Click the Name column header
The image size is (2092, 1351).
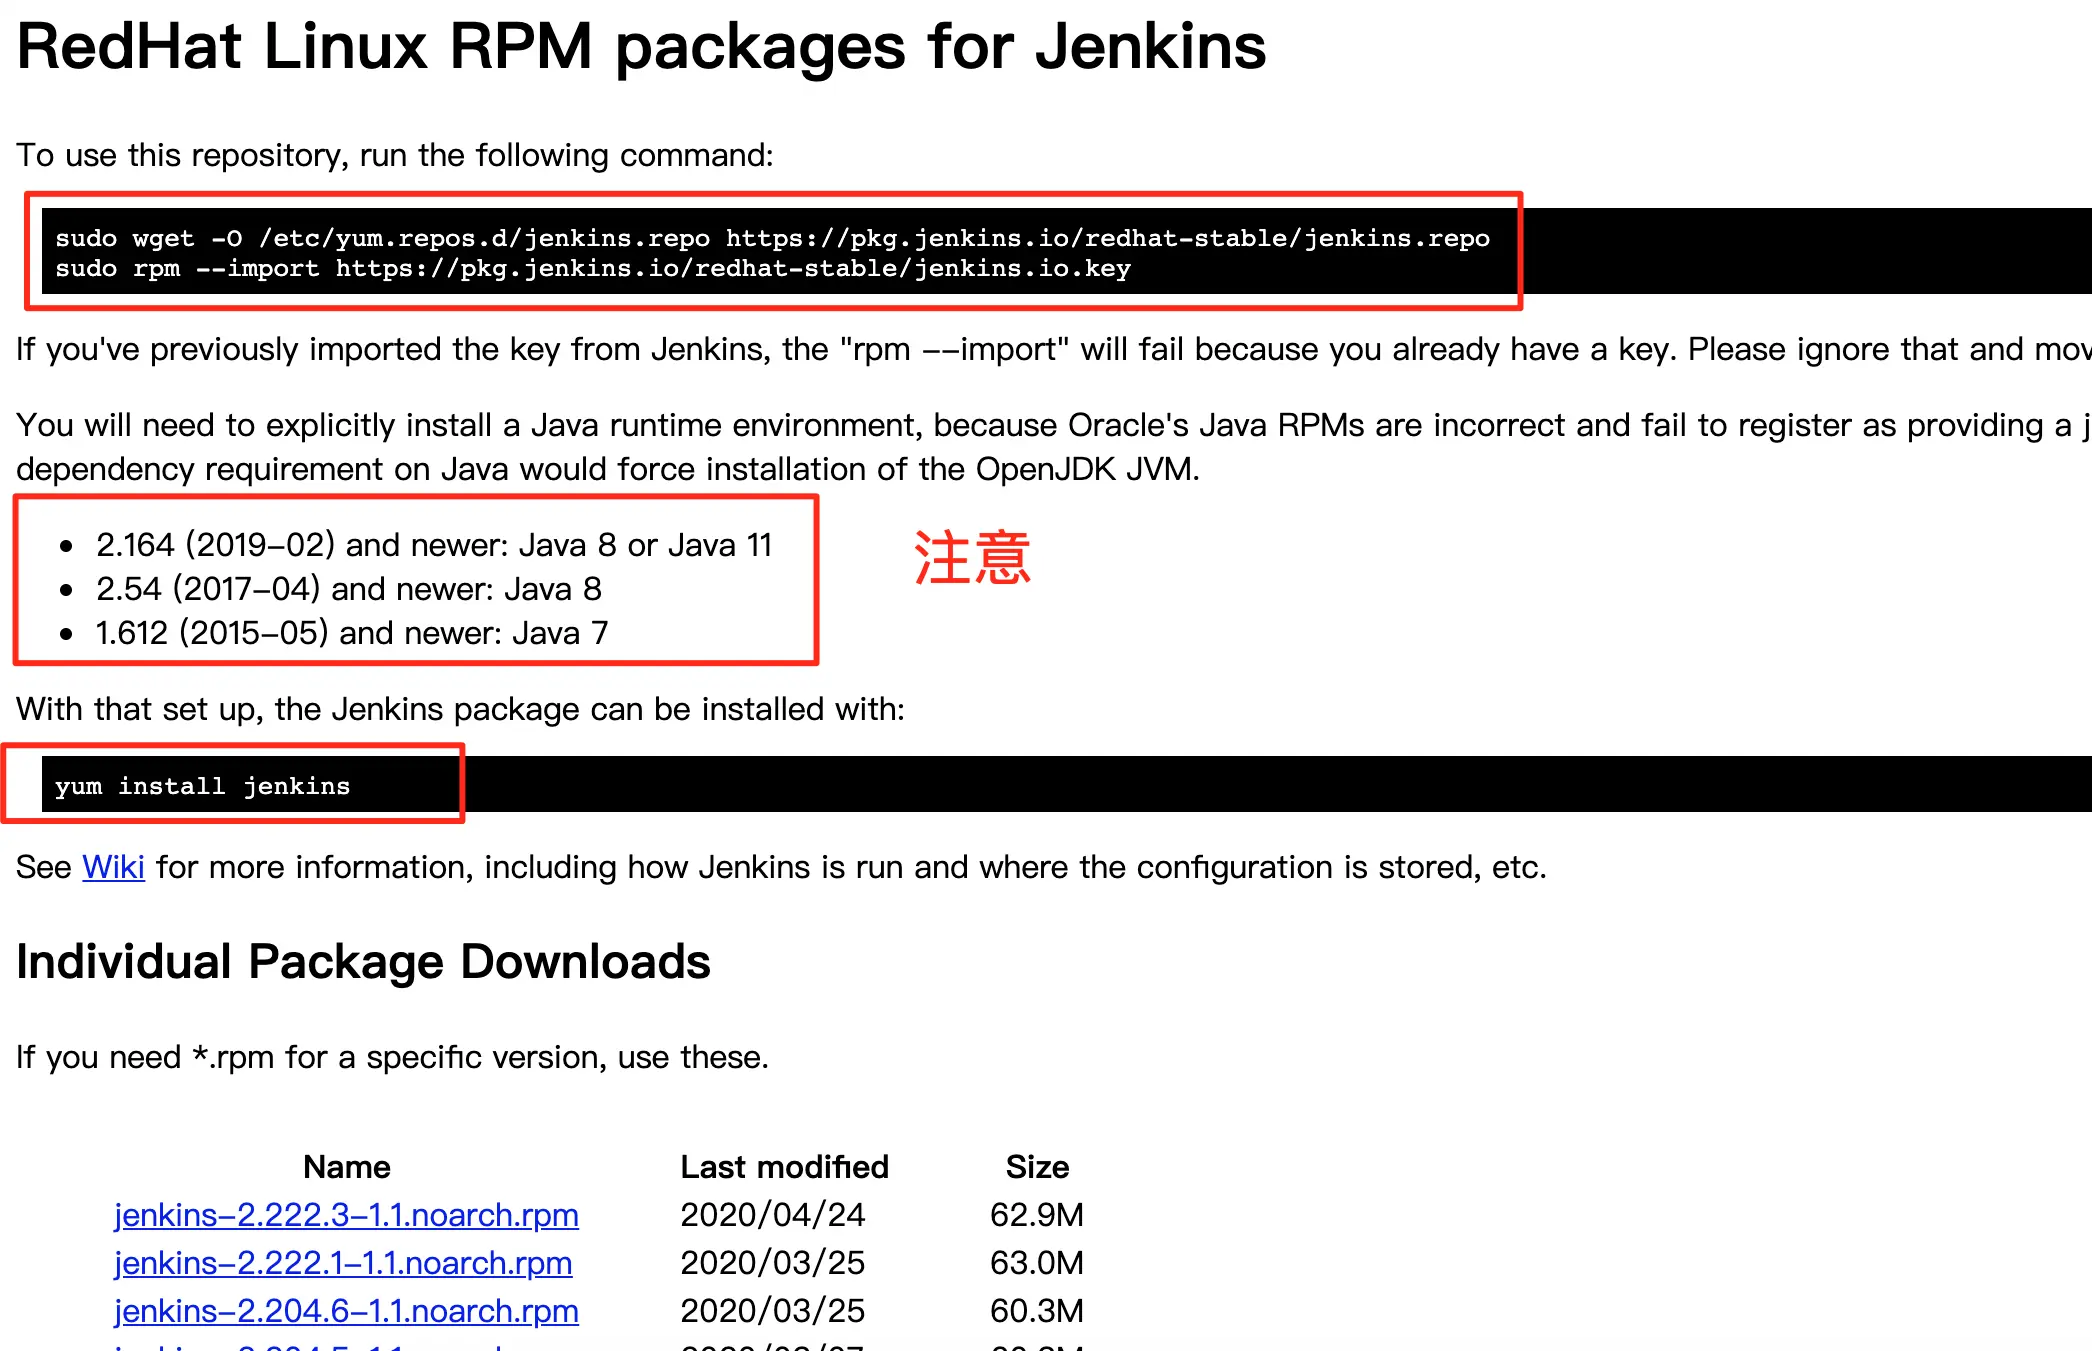click(x=346, y=1167)
